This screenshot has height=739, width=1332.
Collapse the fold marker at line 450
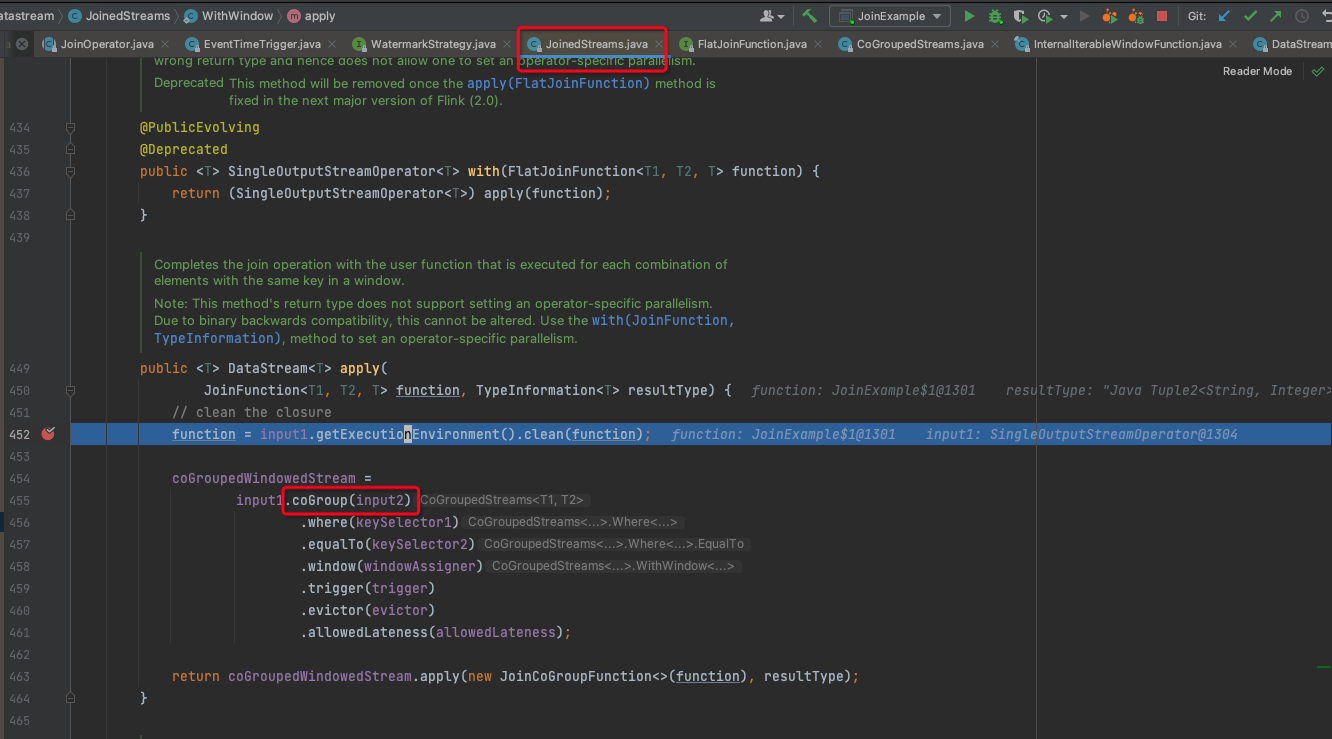click(x=70, y=390)
